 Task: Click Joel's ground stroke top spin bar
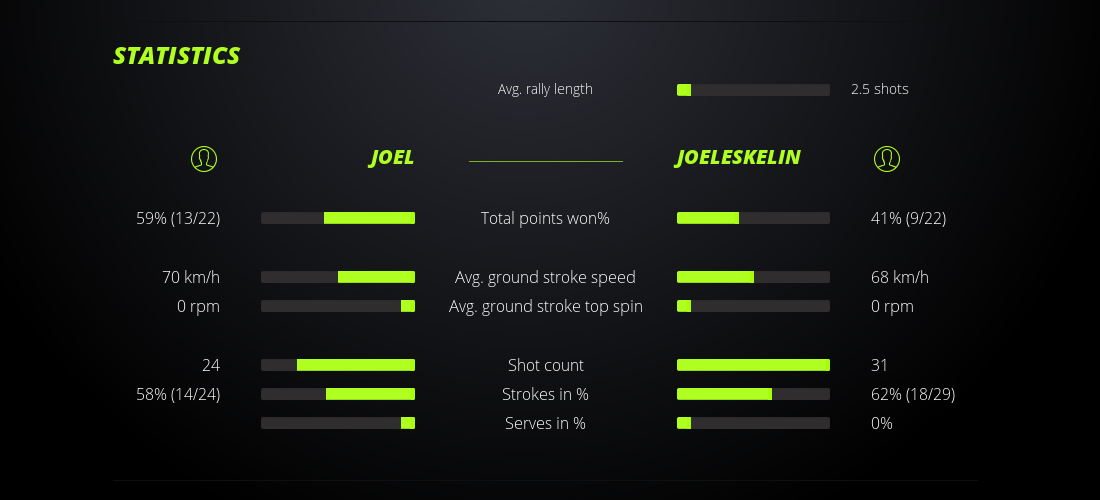(338, 306)
